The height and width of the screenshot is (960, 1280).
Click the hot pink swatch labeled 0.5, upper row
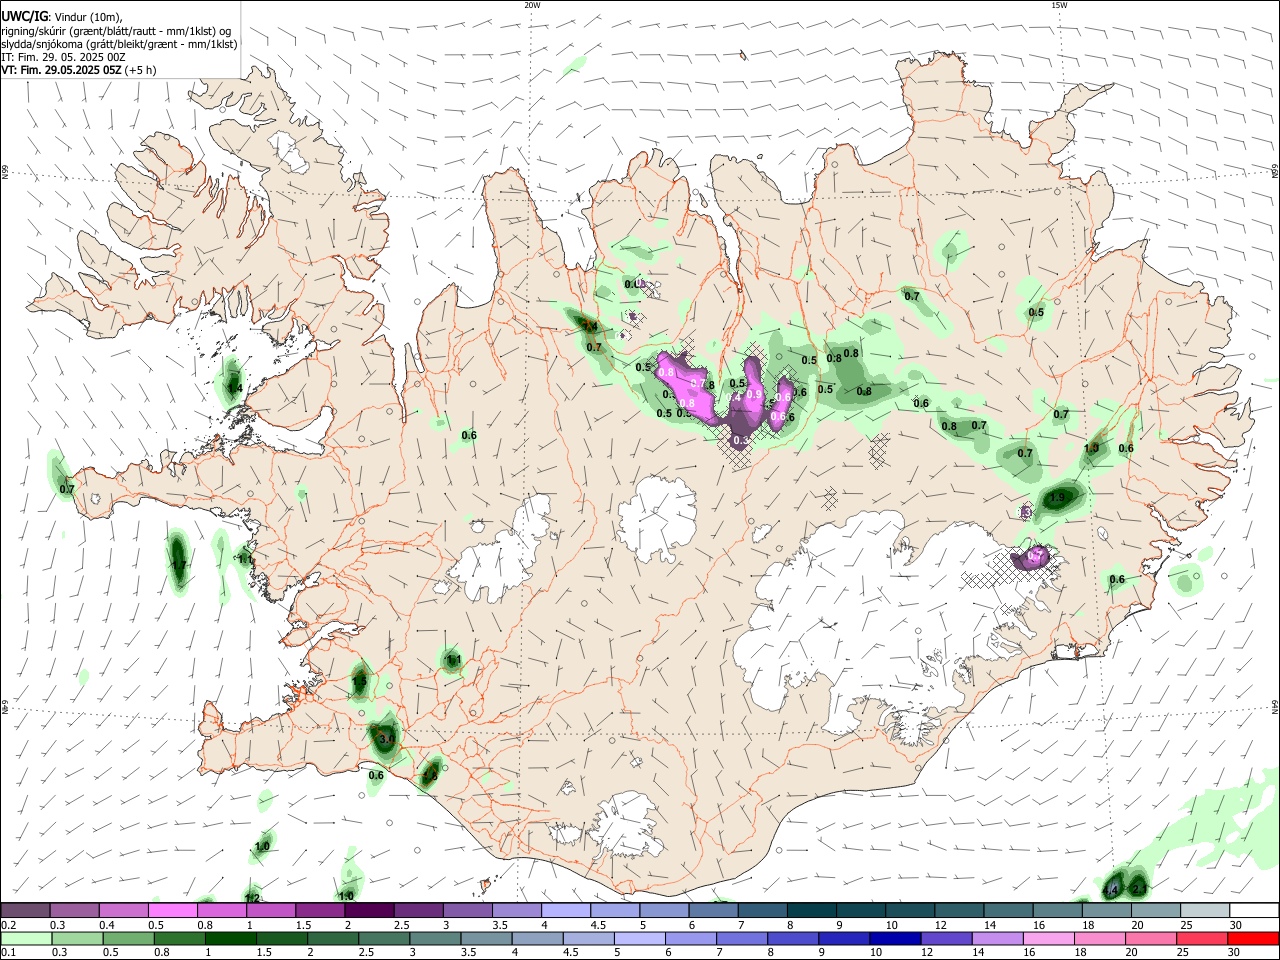click(x=172, y=911)
